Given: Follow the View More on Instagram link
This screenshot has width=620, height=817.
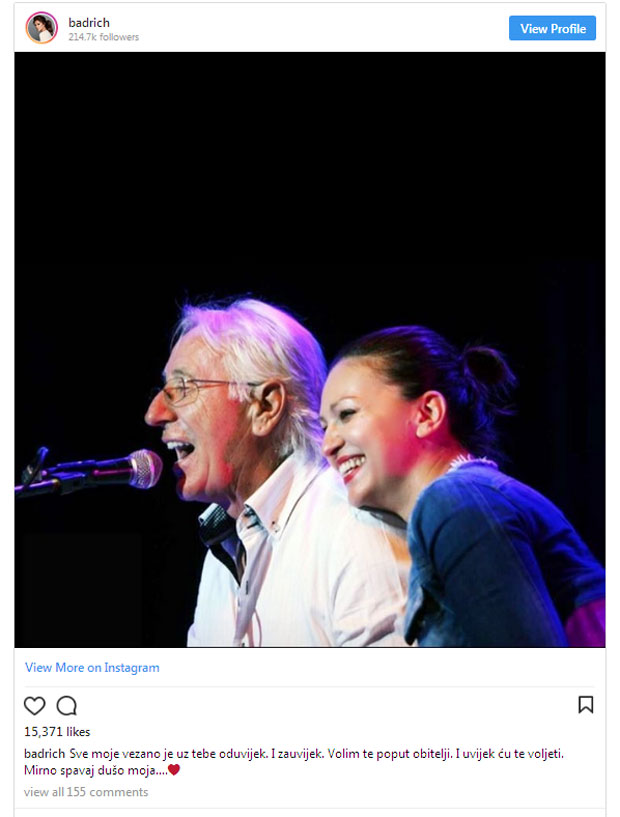Looking at the screenshot, I should pyautogui.click(x=92, y=667).
